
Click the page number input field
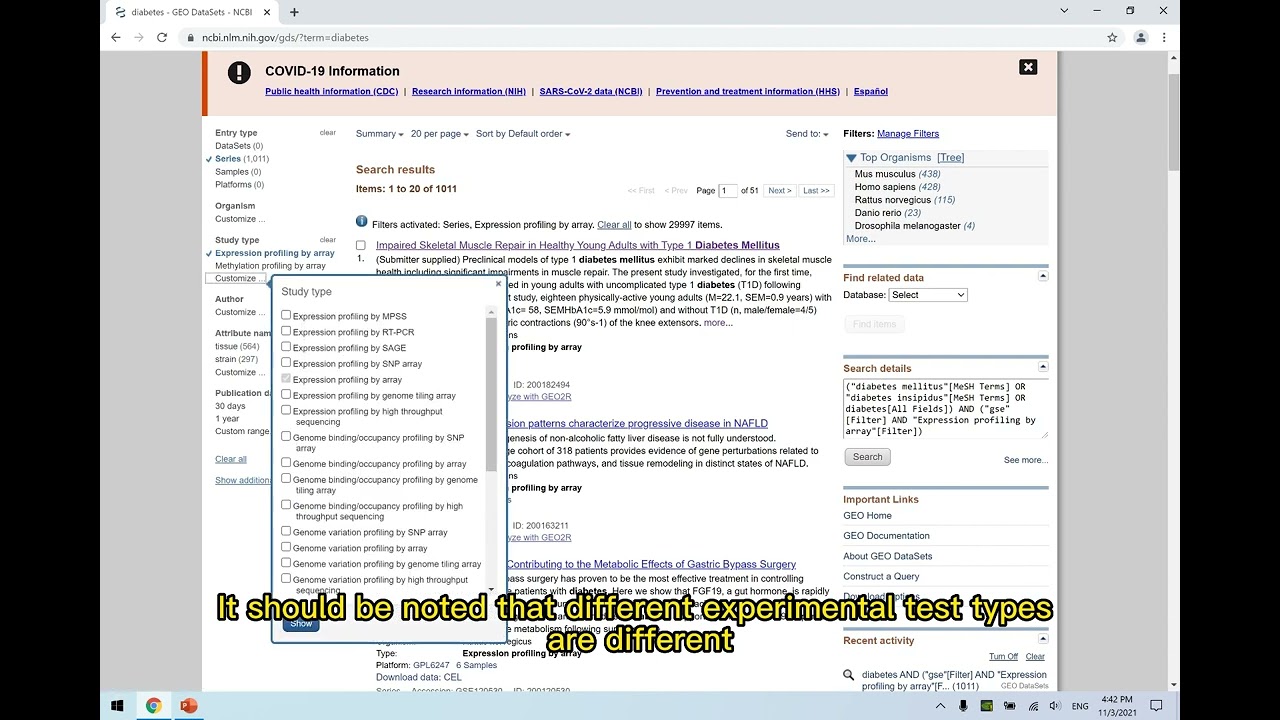point(728,190)
